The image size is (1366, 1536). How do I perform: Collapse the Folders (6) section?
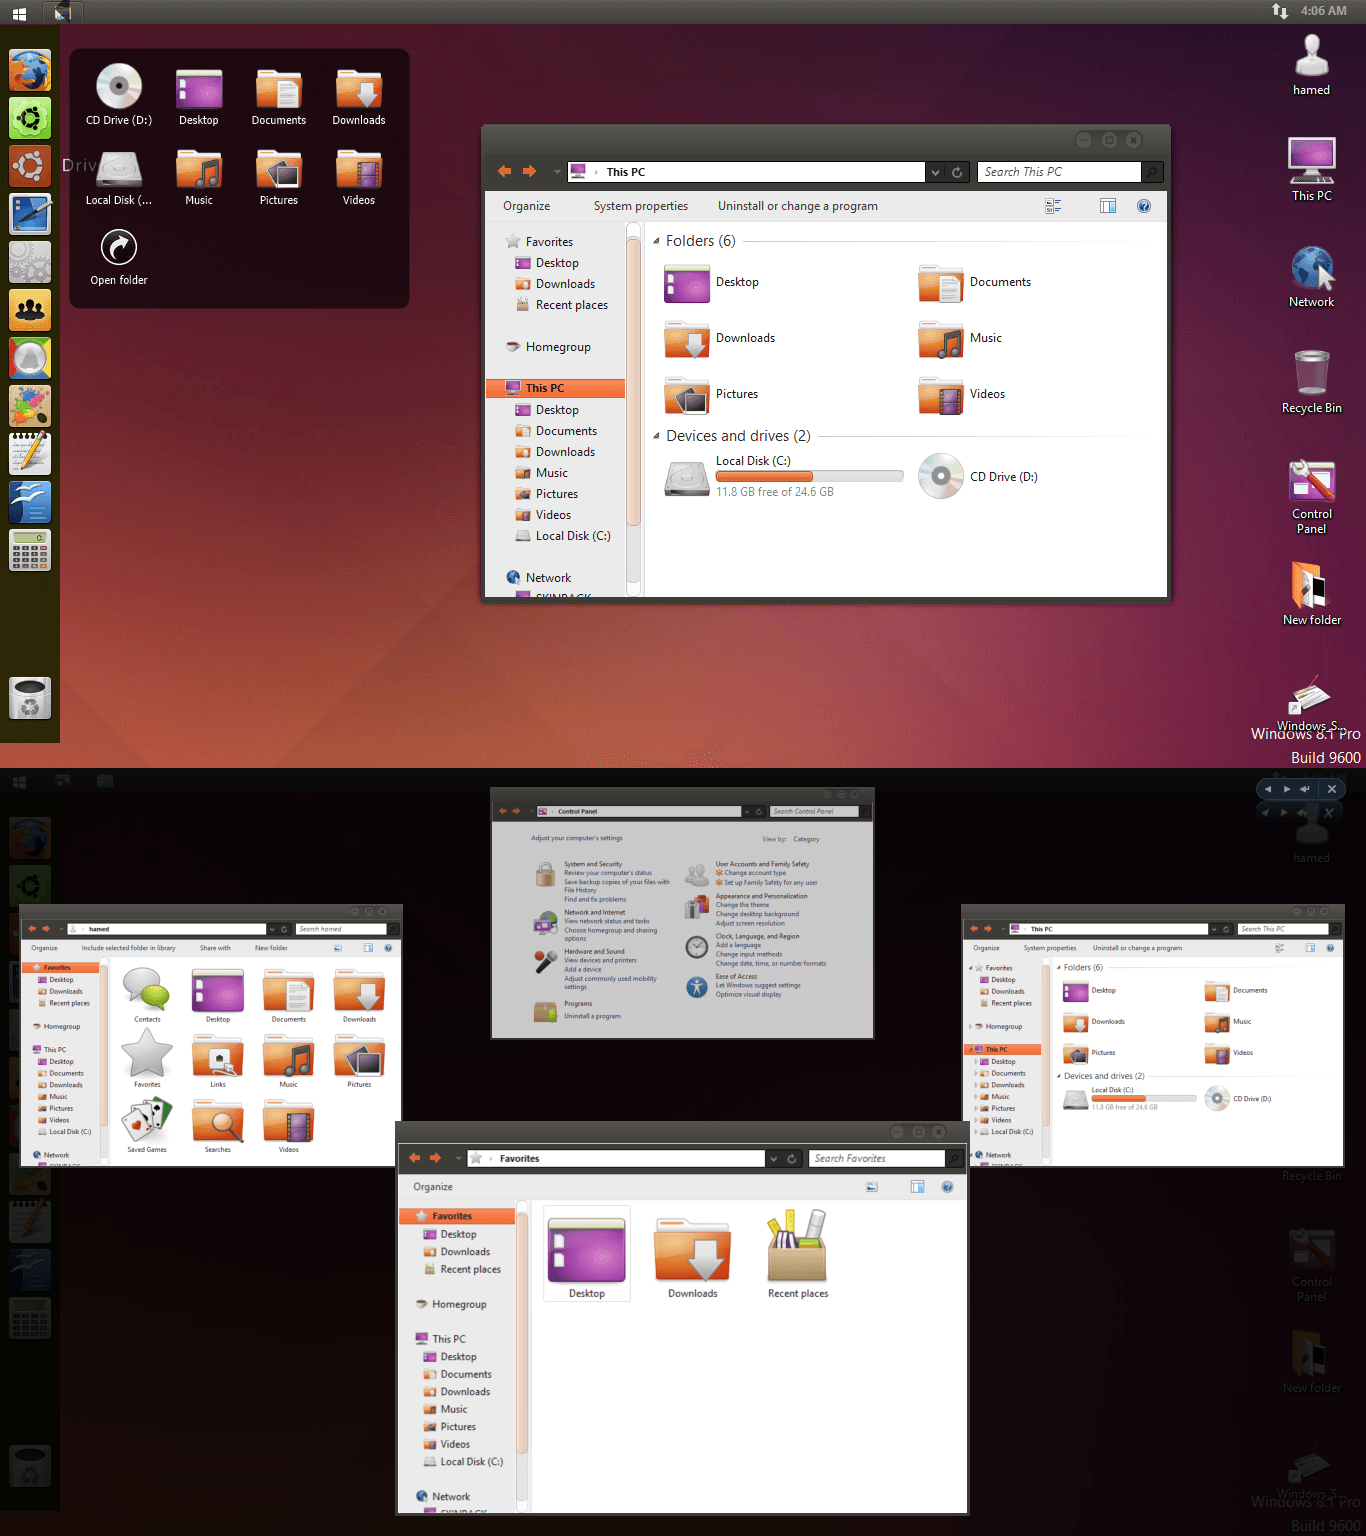[x=655, y=241]
